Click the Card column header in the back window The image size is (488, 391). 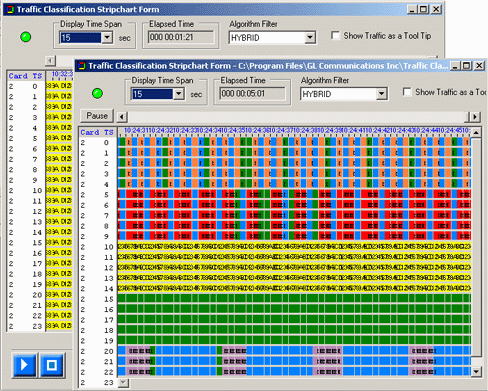click(x=18, y=76)
